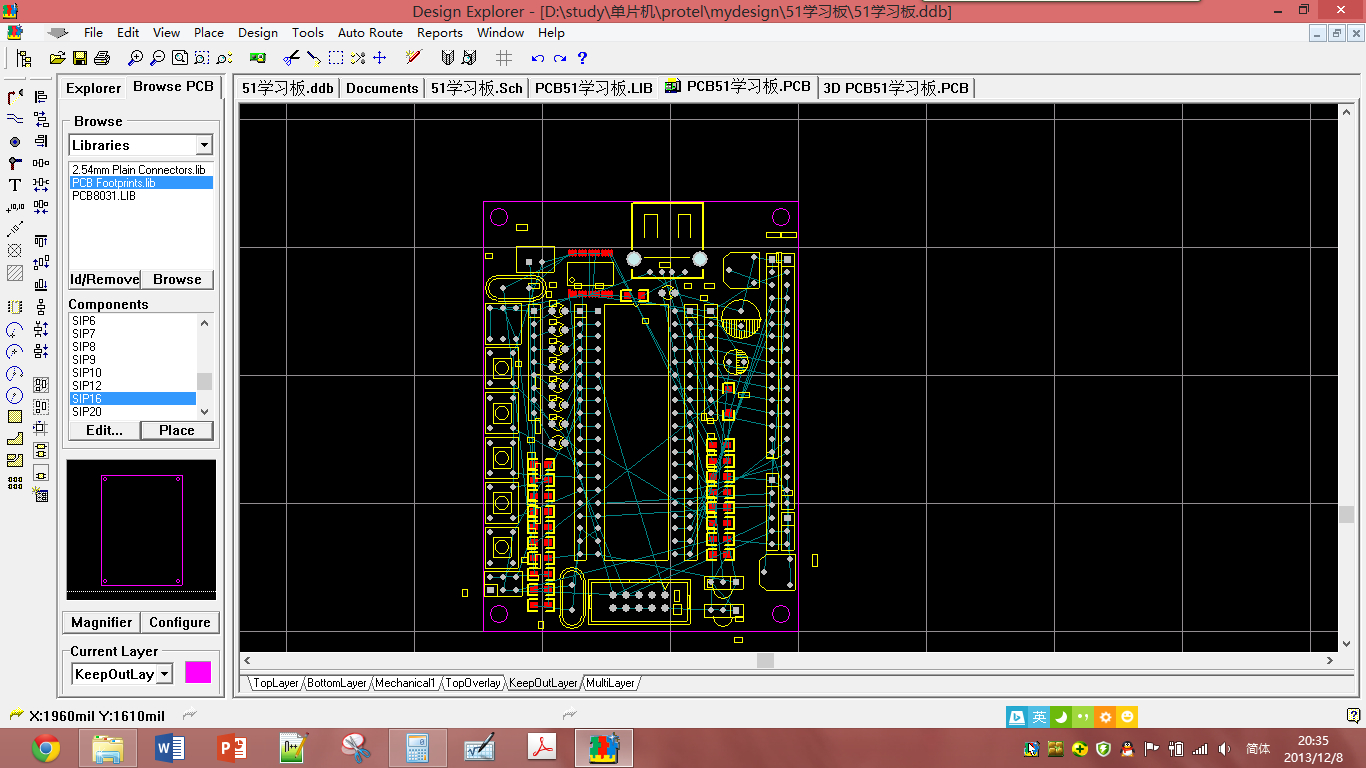Click the Set Snap Grid icon
Image resolution: width=1366 pixels, height=768 pixels.
pyautogui.click(x=505, y=58)
